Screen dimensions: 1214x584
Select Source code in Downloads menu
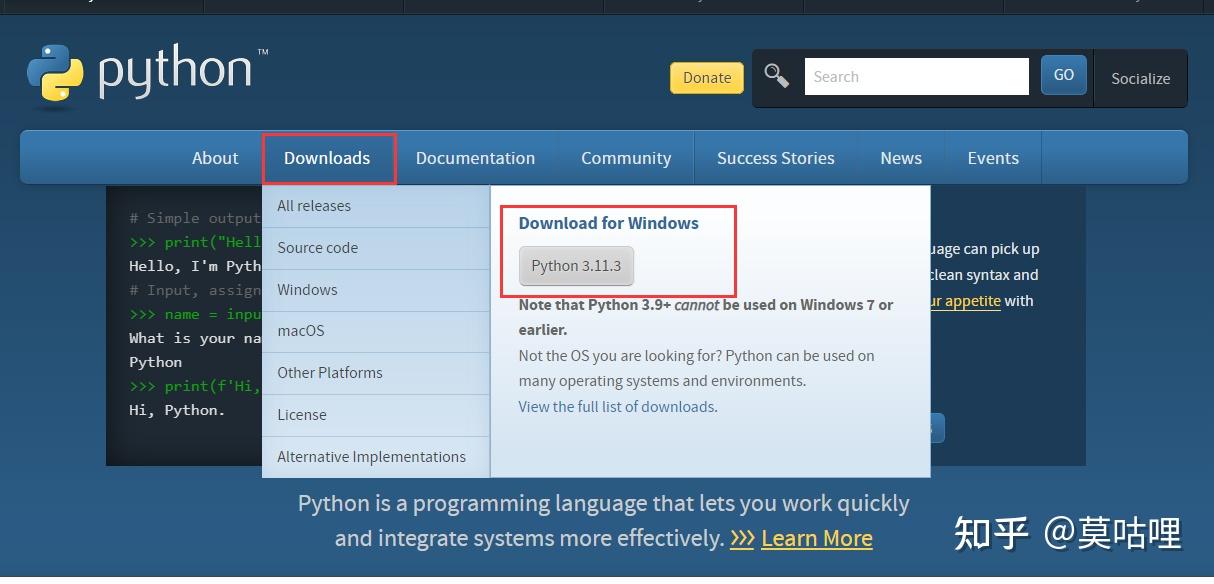(x=317, y=248)
